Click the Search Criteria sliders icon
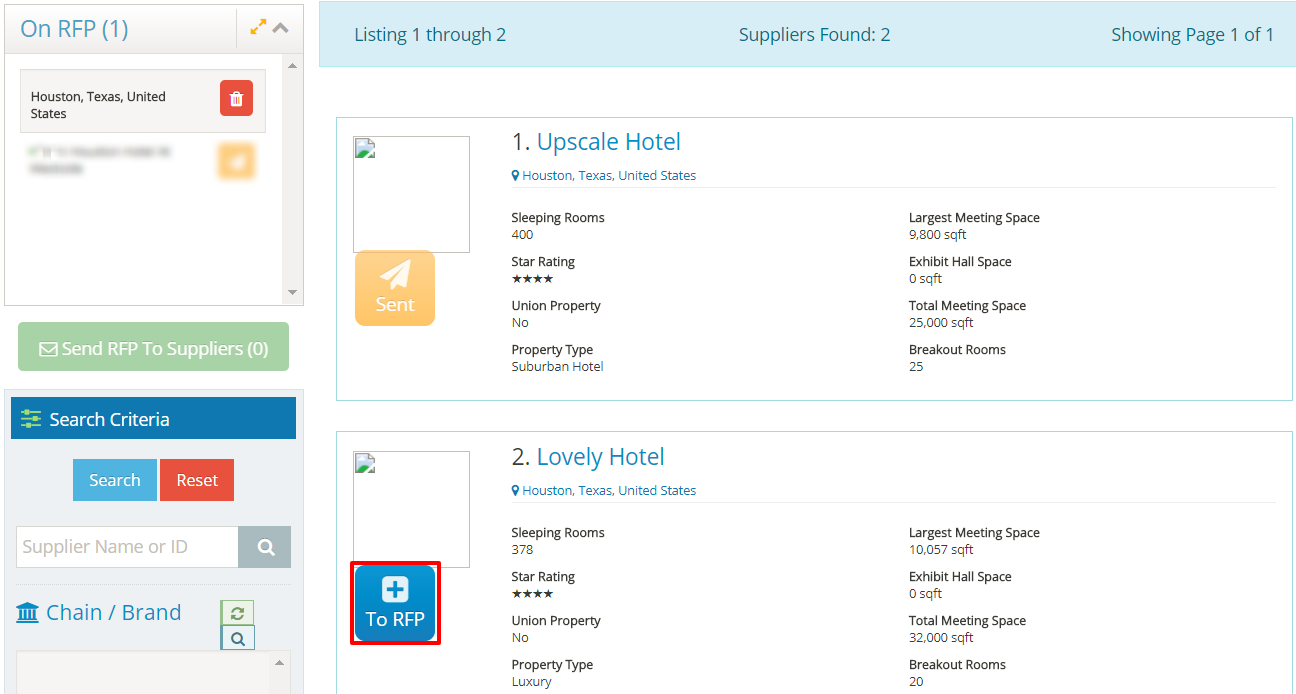The image size is (1296, 694). [31, 419]
